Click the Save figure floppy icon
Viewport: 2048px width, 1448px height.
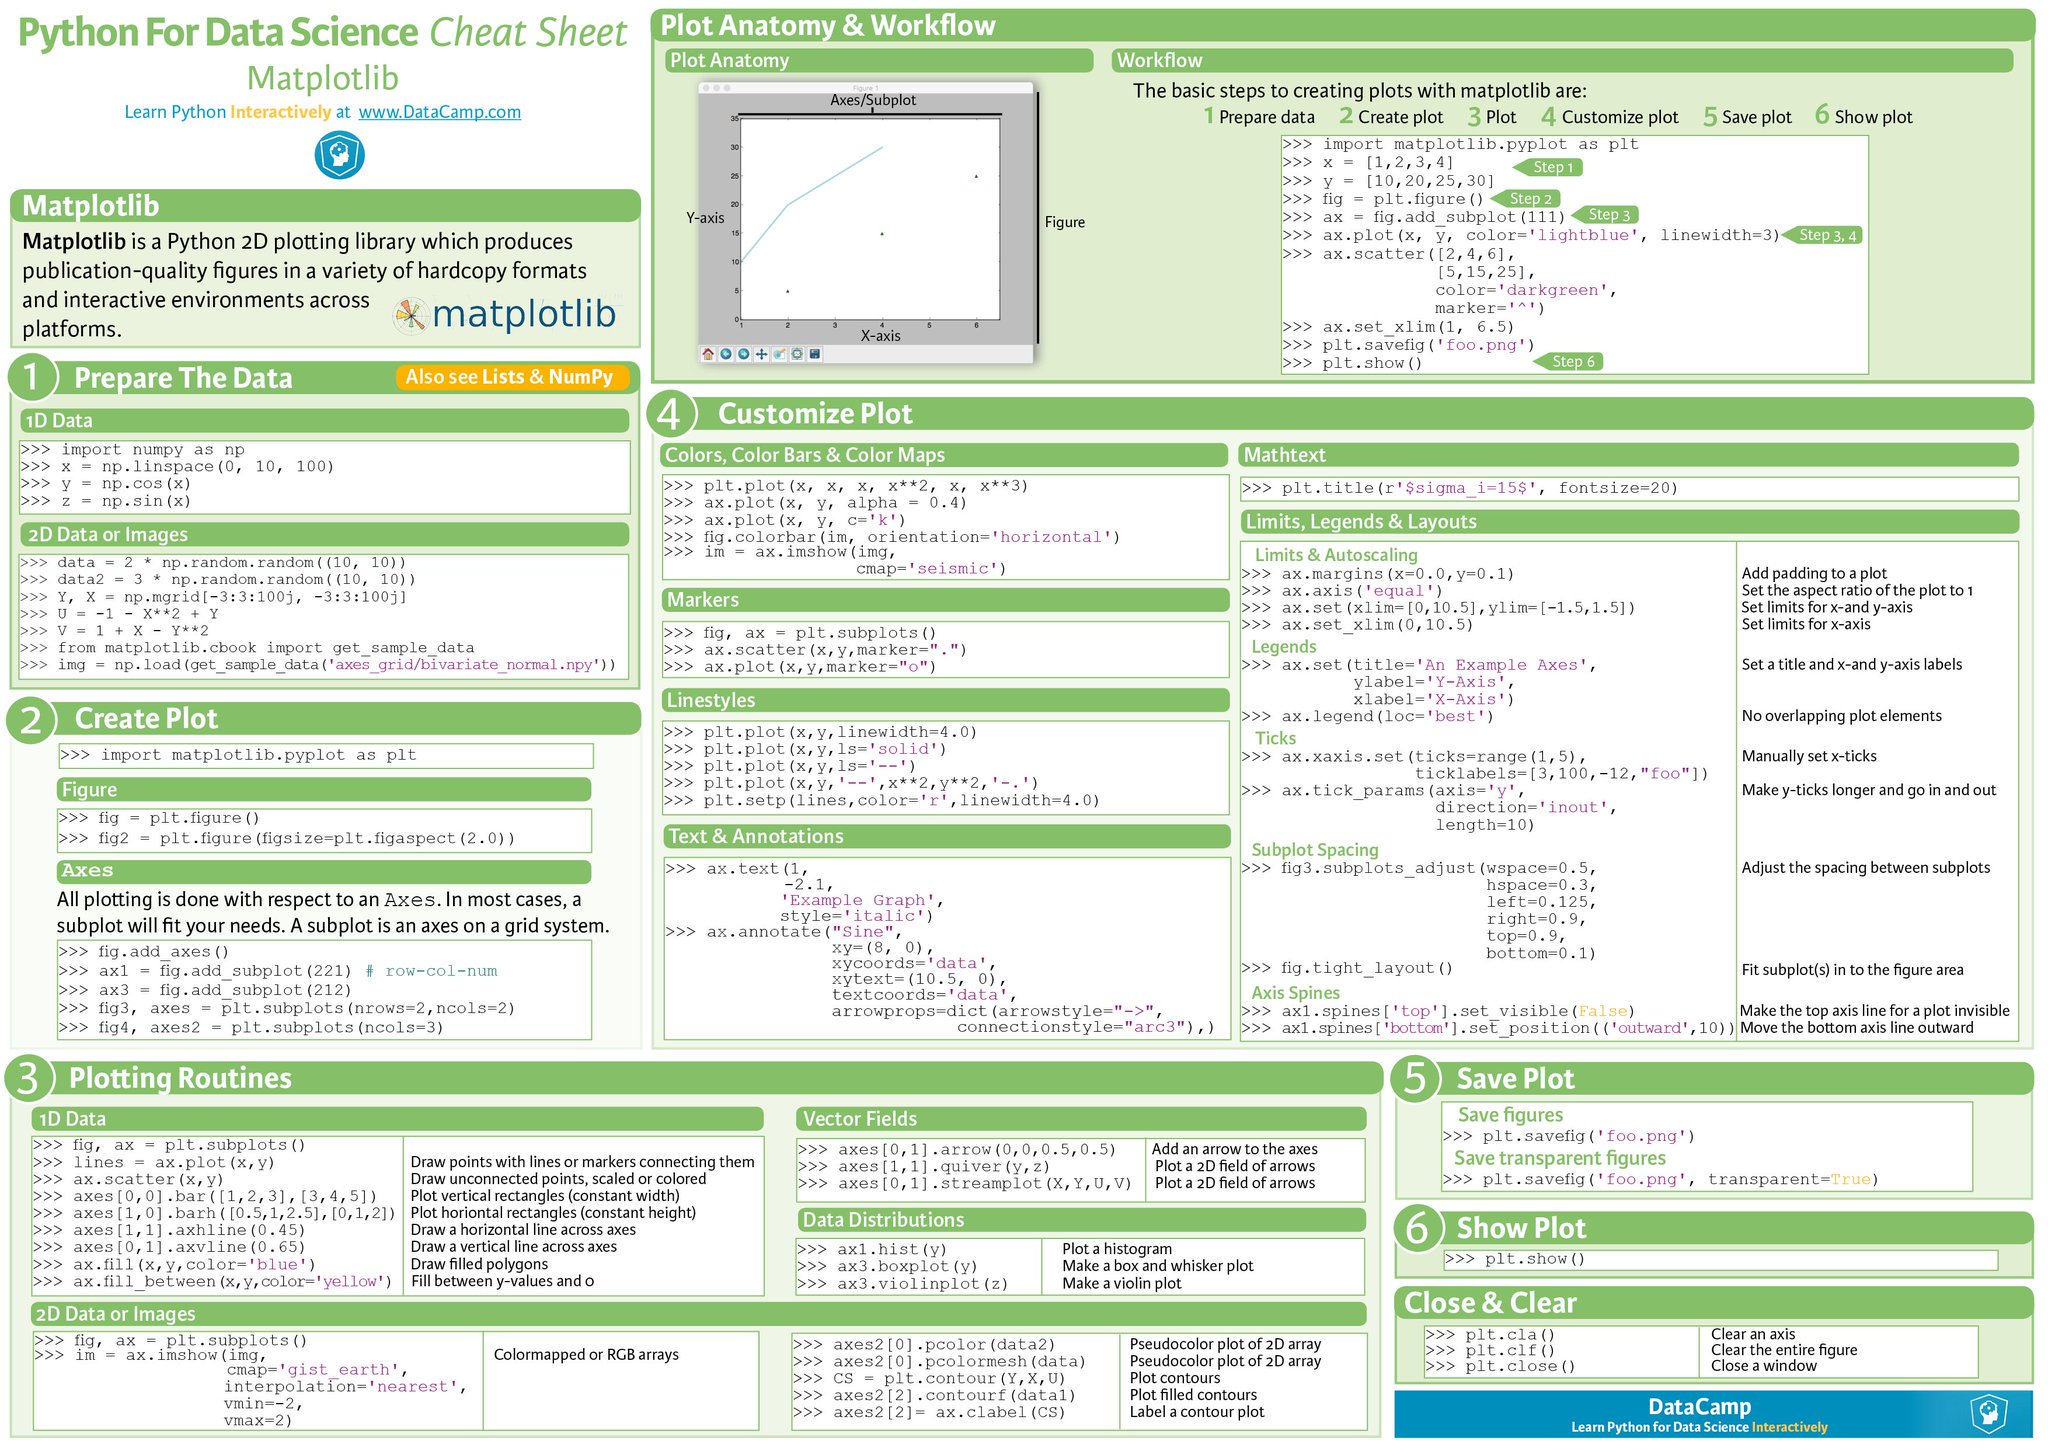[x=815, y=354]
